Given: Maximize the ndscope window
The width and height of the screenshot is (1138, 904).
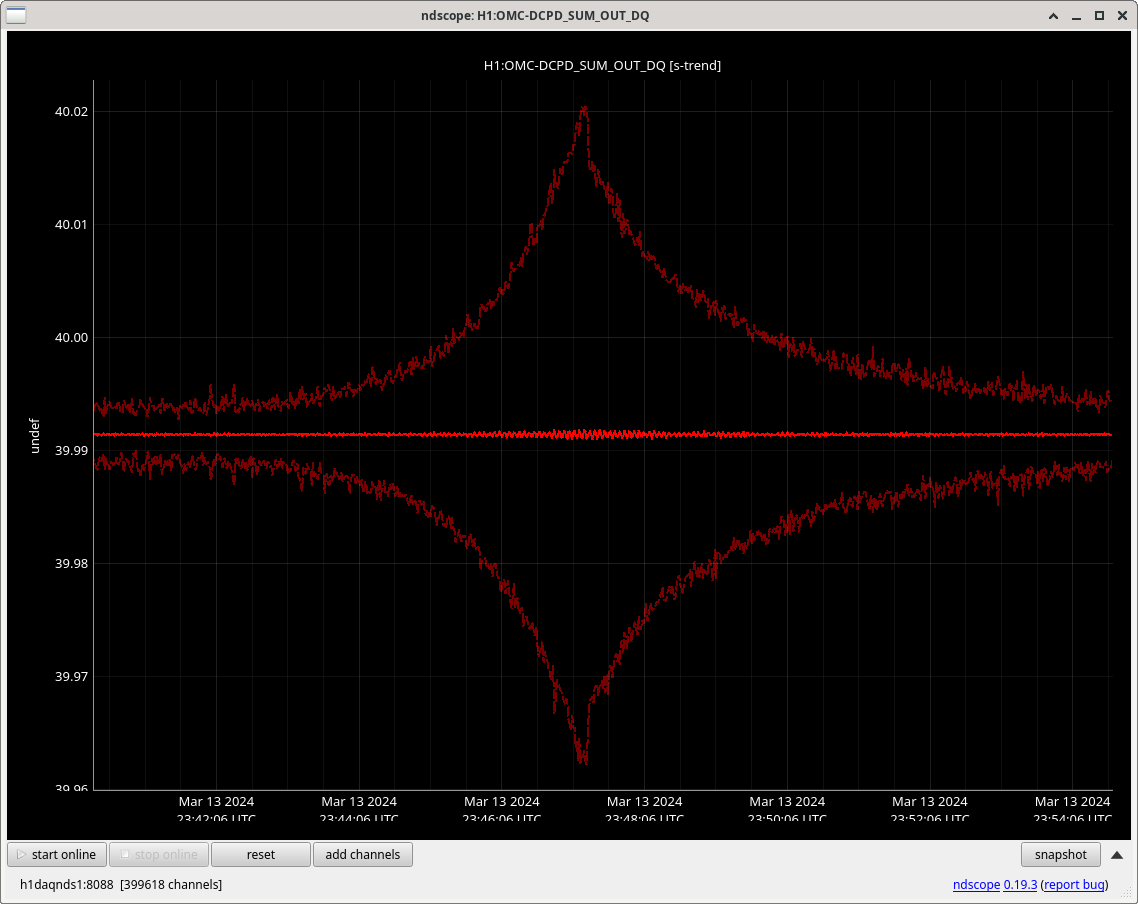Looking at the screenshot, I should pyautogui.click(x=1099, y=15).
